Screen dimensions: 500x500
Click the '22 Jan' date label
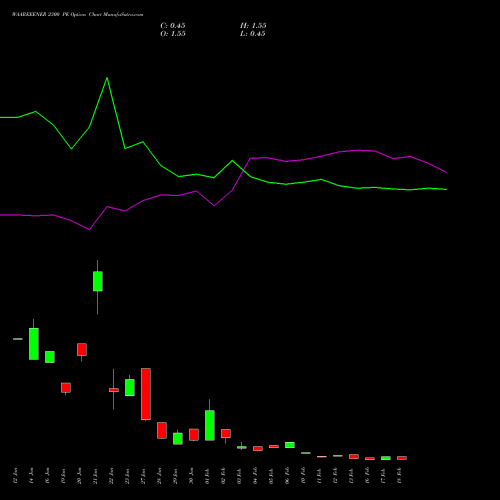click(x=111, y=476)
